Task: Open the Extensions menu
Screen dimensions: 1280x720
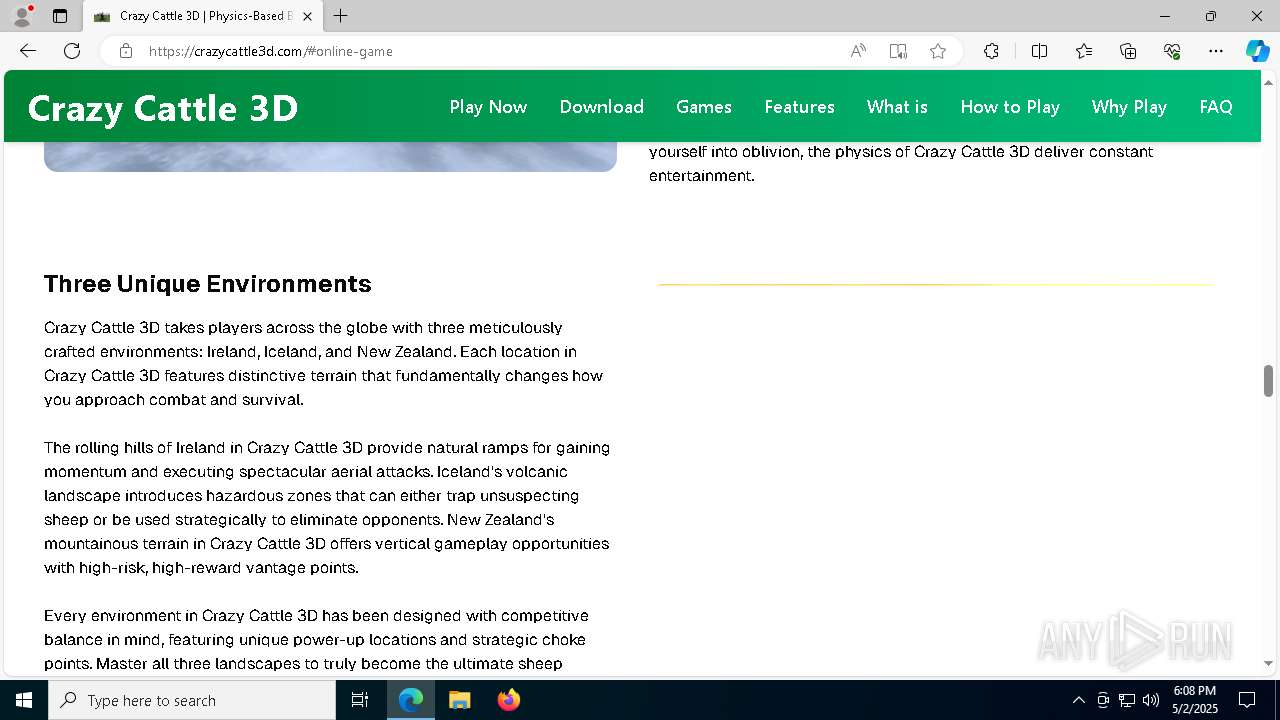Action: [x=991, y=51]
